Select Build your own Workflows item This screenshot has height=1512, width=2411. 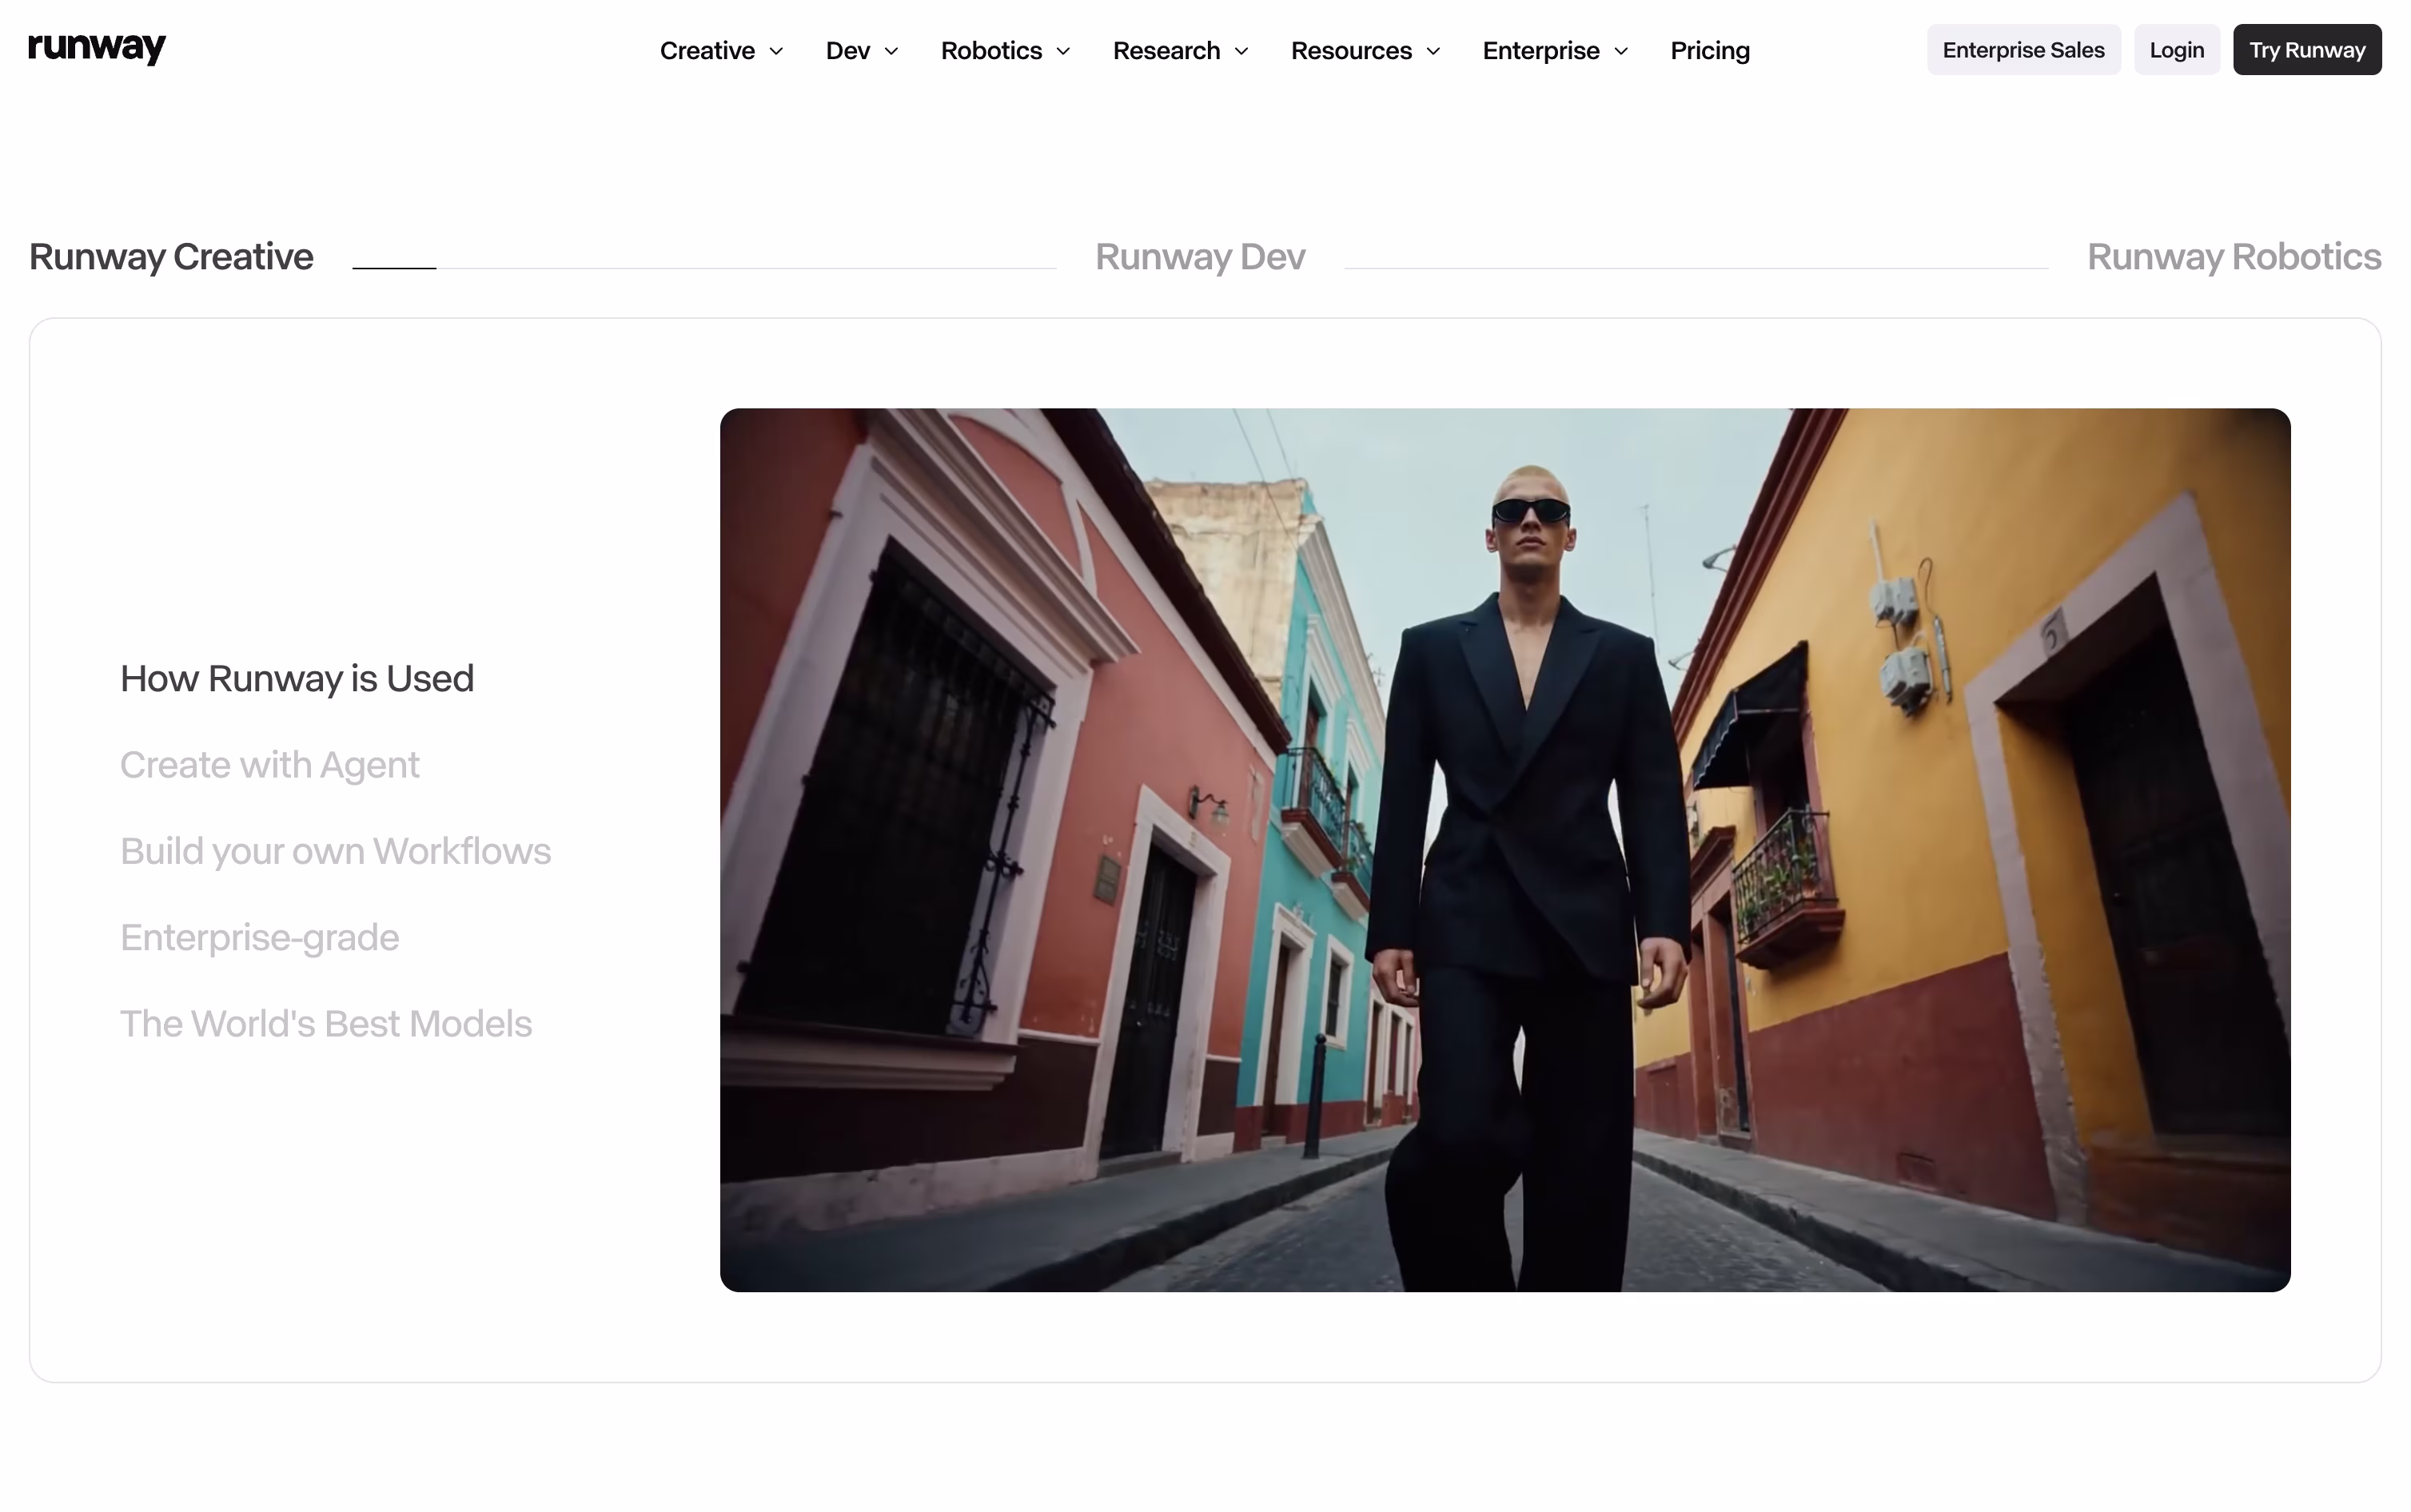click(335, 851)
